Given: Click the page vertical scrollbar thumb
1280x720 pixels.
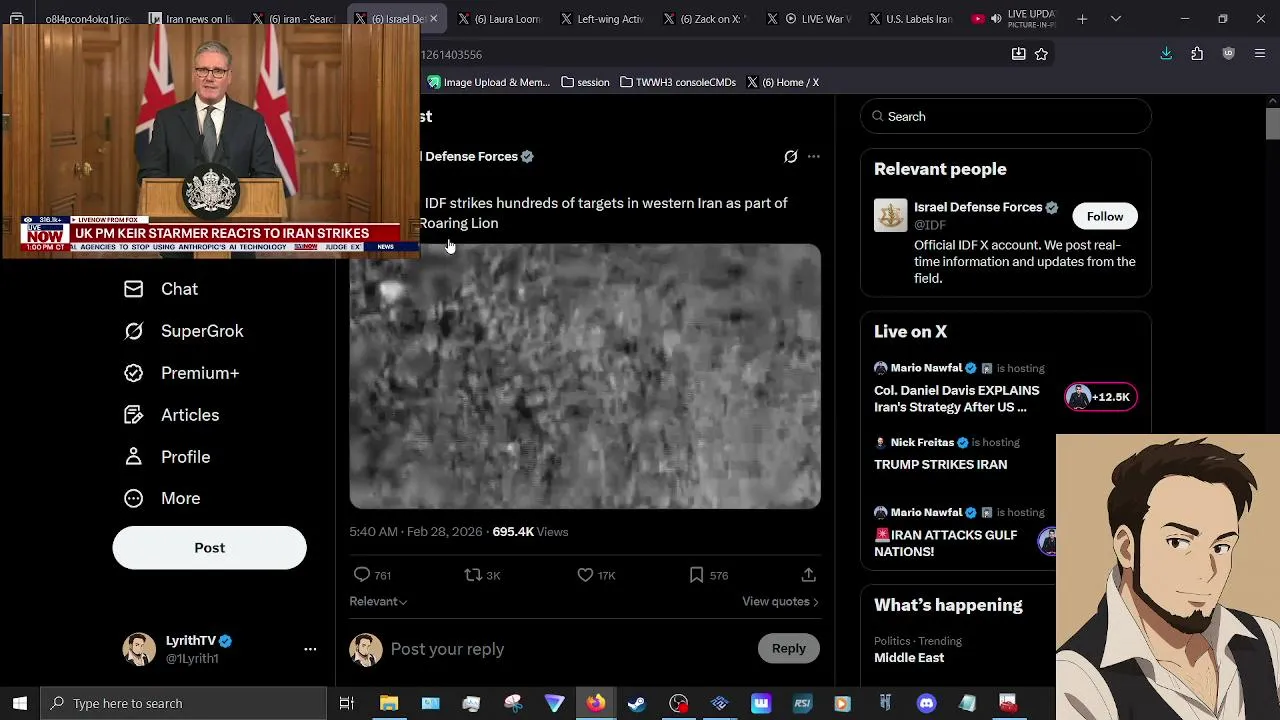Looking at the screenshot, I should point(1272,122).
